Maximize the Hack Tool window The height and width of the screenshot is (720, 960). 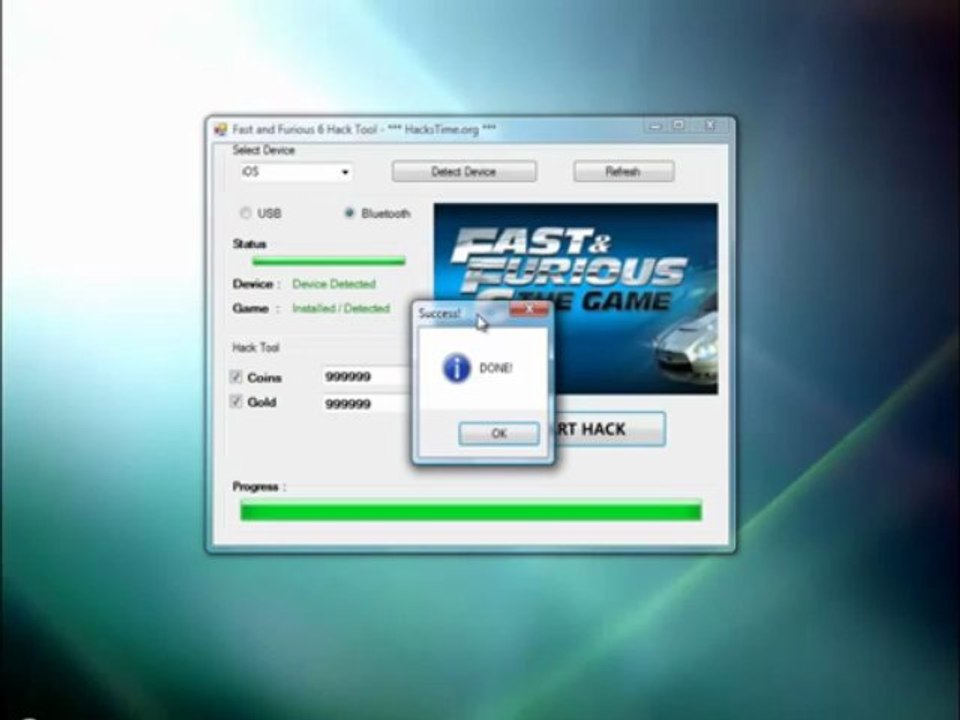click(x=678, y=126)
